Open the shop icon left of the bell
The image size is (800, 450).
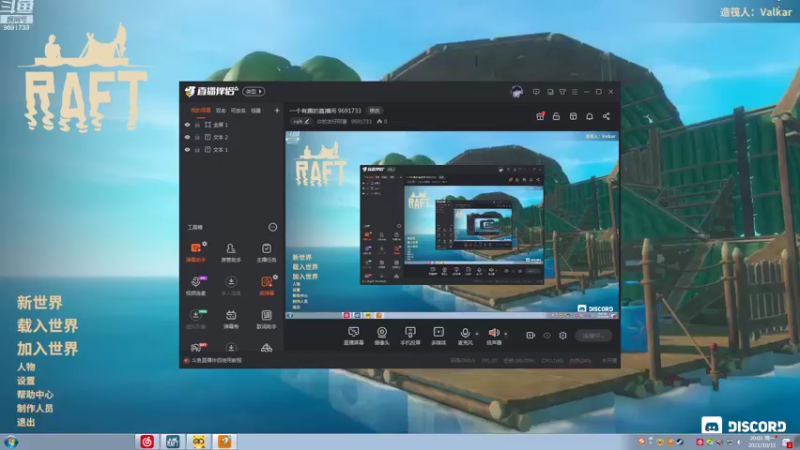coord(573,116)
